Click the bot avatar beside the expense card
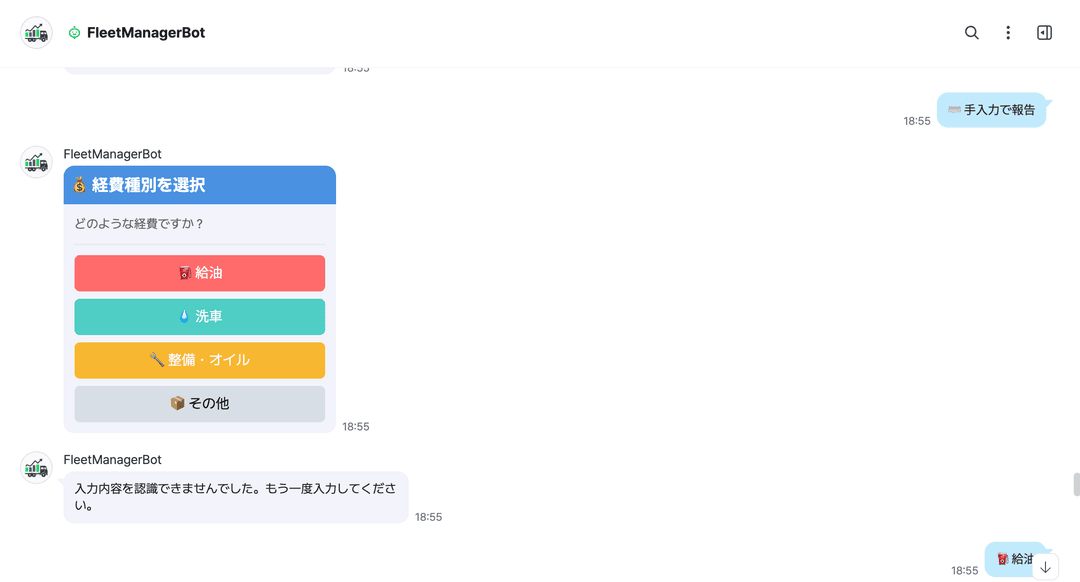This screenshot has width=1080, height=582. pos(36,161)
